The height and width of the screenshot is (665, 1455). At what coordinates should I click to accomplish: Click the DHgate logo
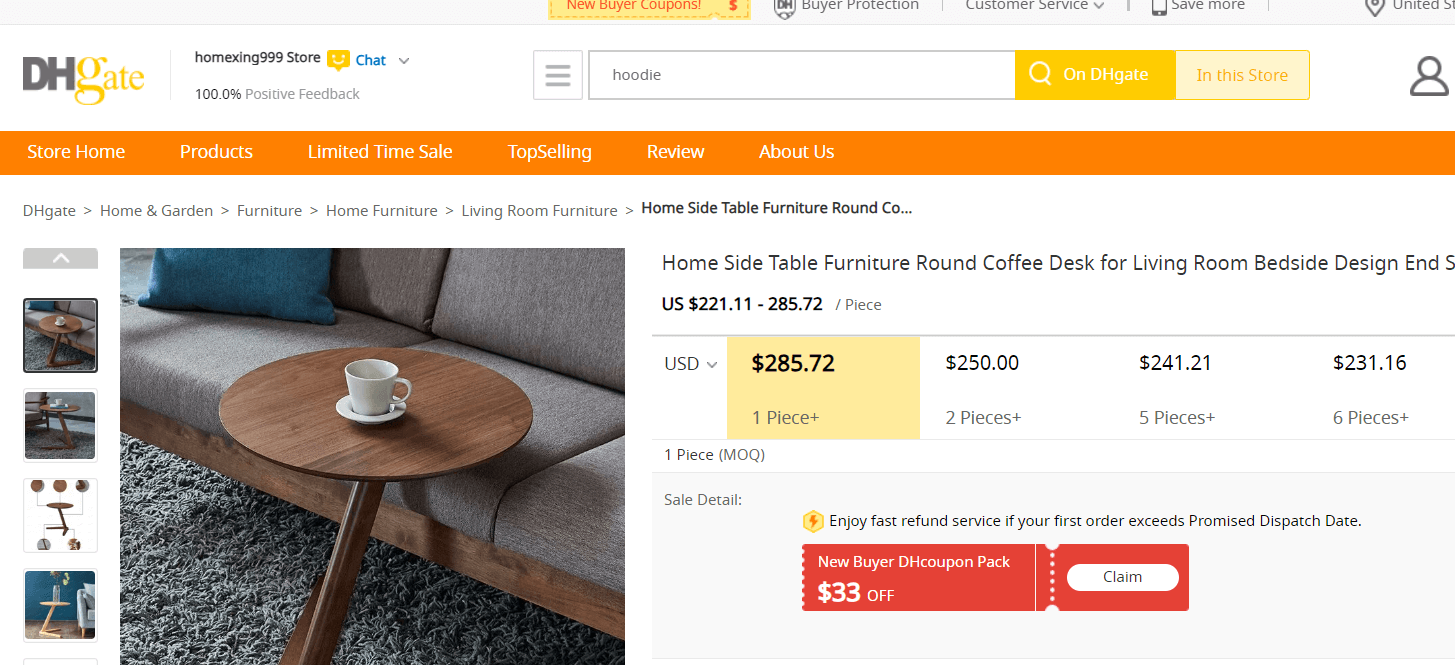pyautogui.click(x=83, y=77)
